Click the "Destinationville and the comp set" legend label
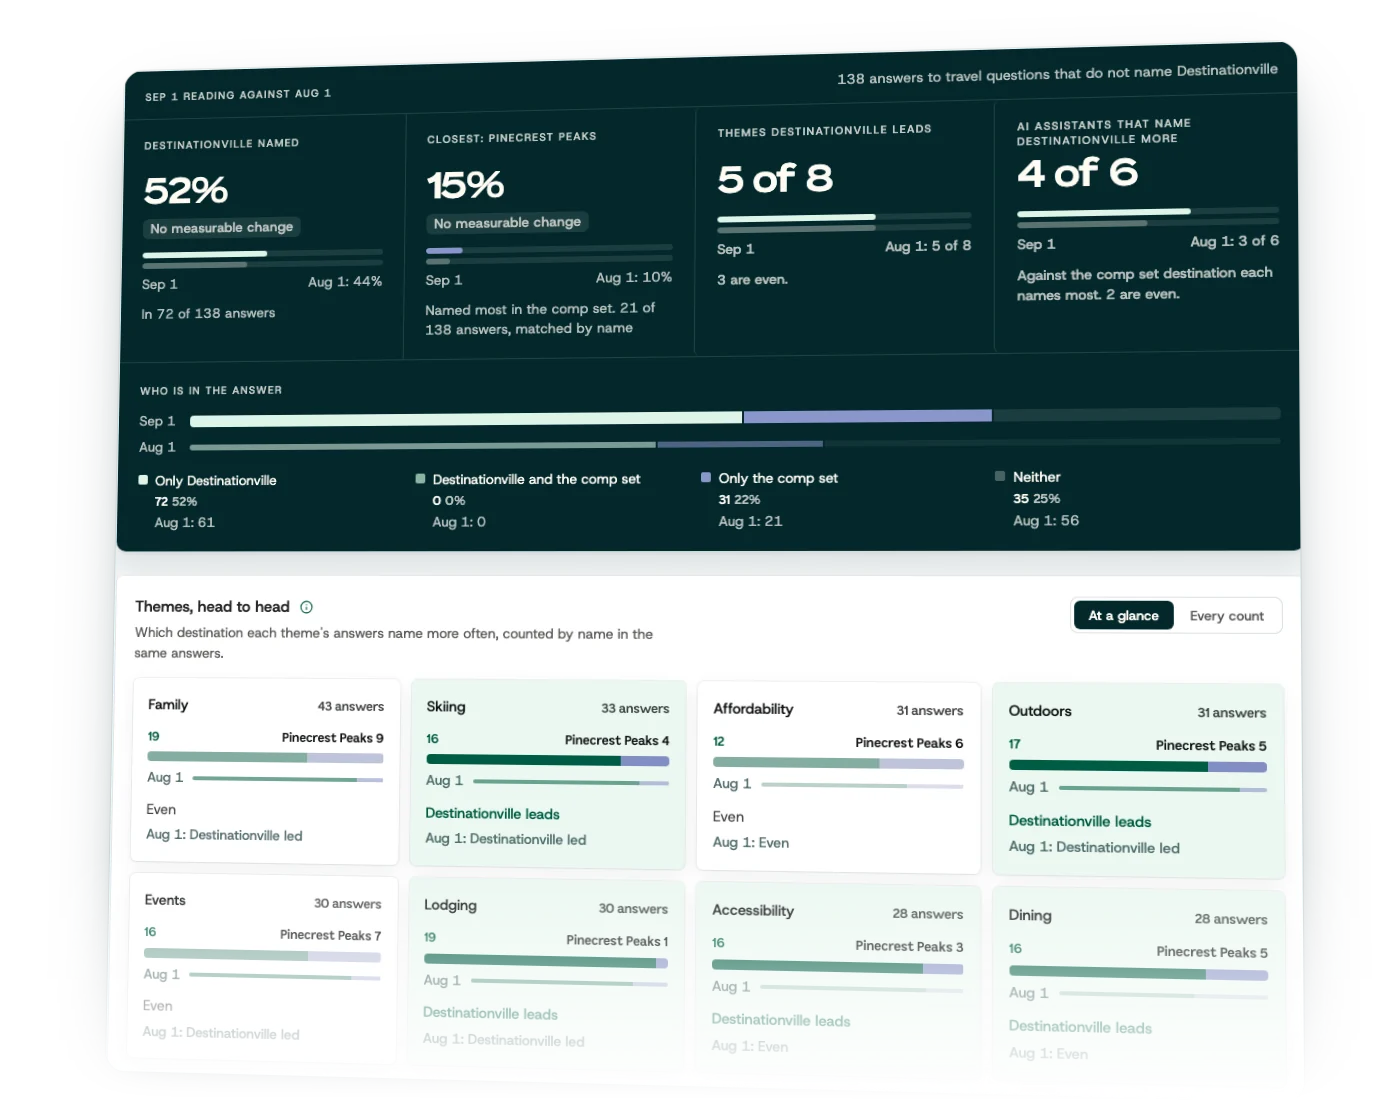Image resolution: width=1380 pixels, height=1100 pixels. point(537,479)
